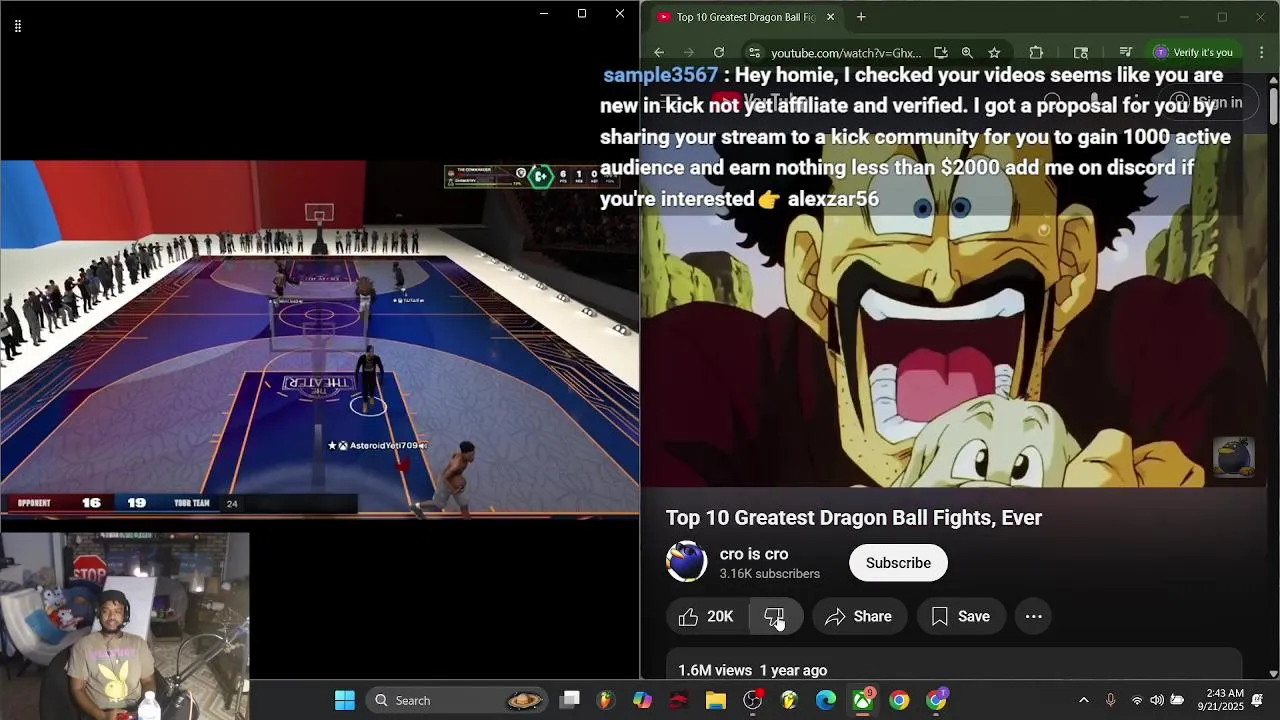
Task: Click the YouTube Sign in button
Action: tap(1206, 103)
